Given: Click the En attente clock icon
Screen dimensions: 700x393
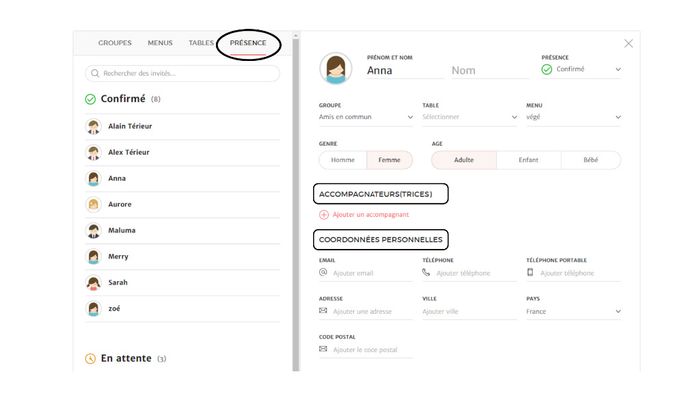Looking at the screenshot, I should 90,359.
